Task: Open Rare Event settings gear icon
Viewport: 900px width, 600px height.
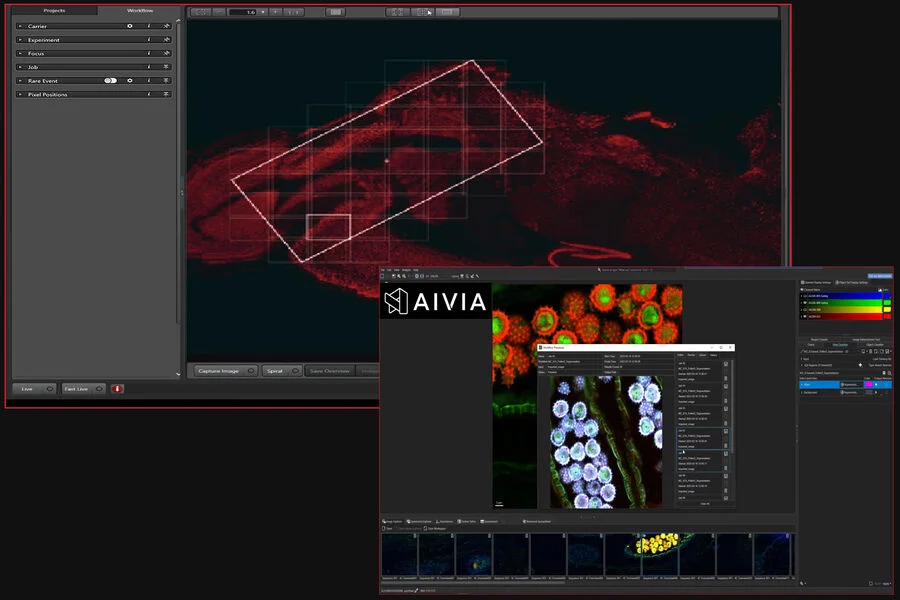Action: [130, 81]
